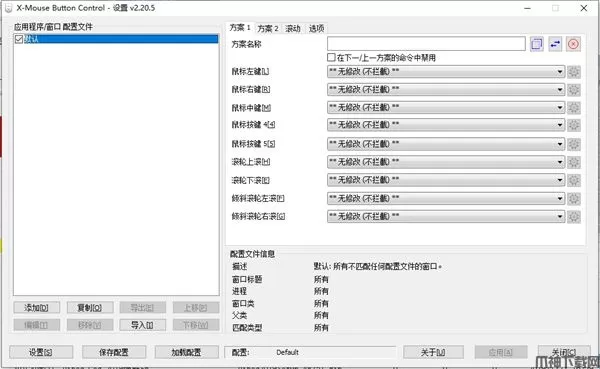This screenshot has height=369, width=600.
Task: Open gear settings for 鼠标右键
Action: pyautogui.click(x=574, y=90)
